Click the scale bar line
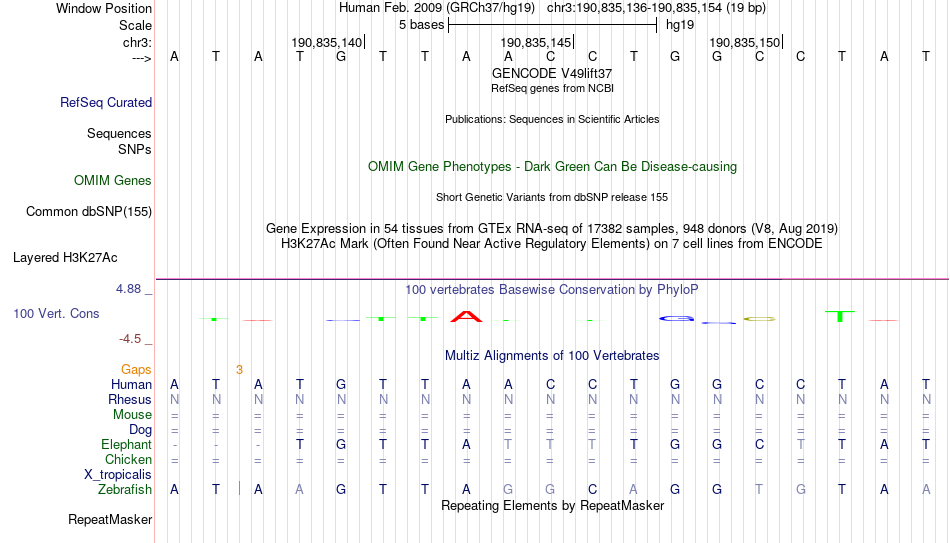The height and width of the screenshot is (543, 950). [x=553, y=25]
